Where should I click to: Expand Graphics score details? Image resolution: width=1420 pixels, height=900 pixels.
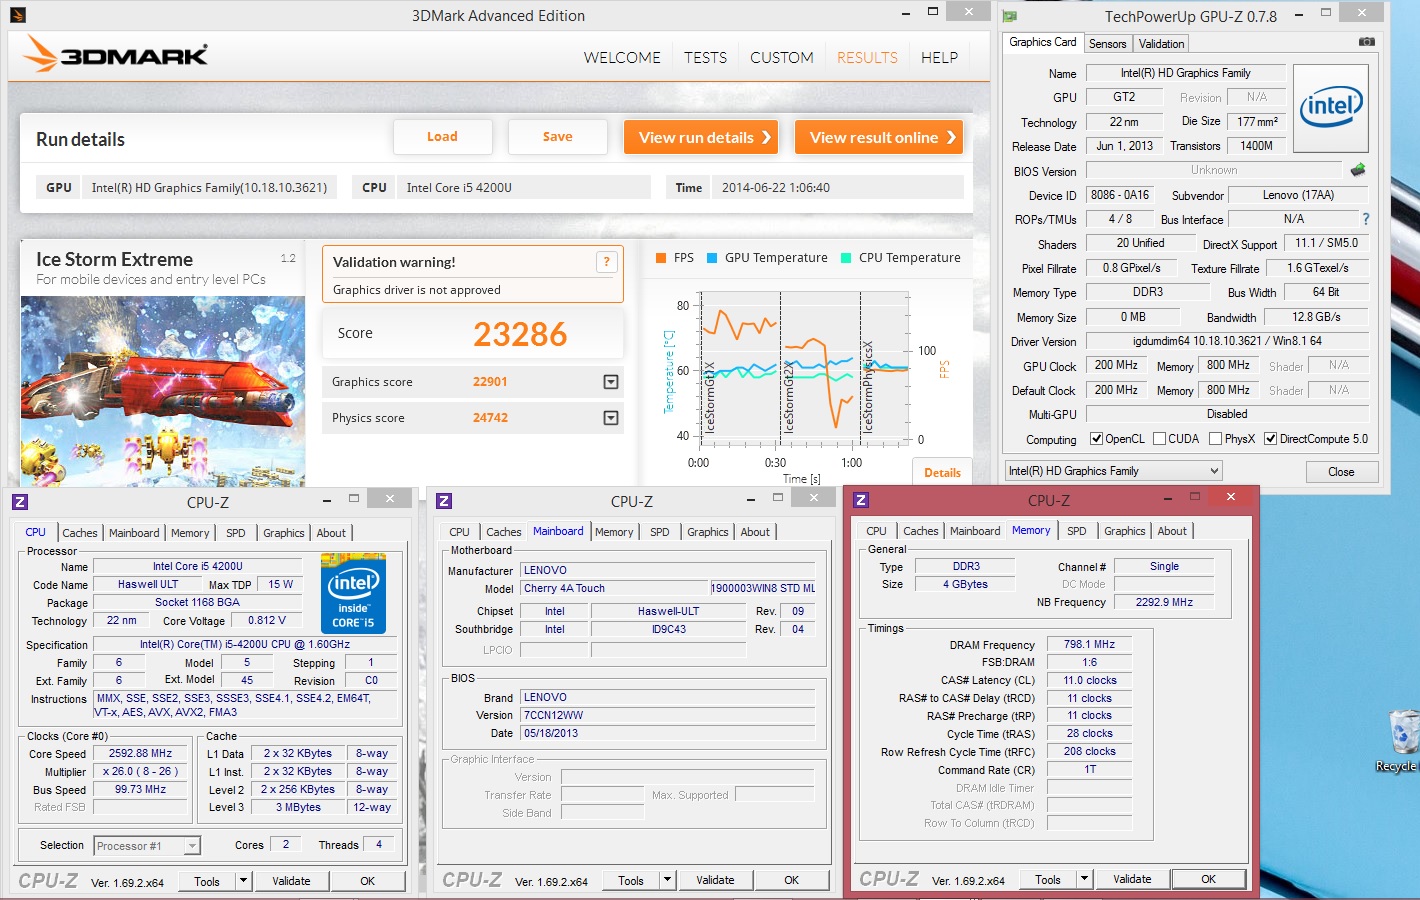[x=611, y=382]
